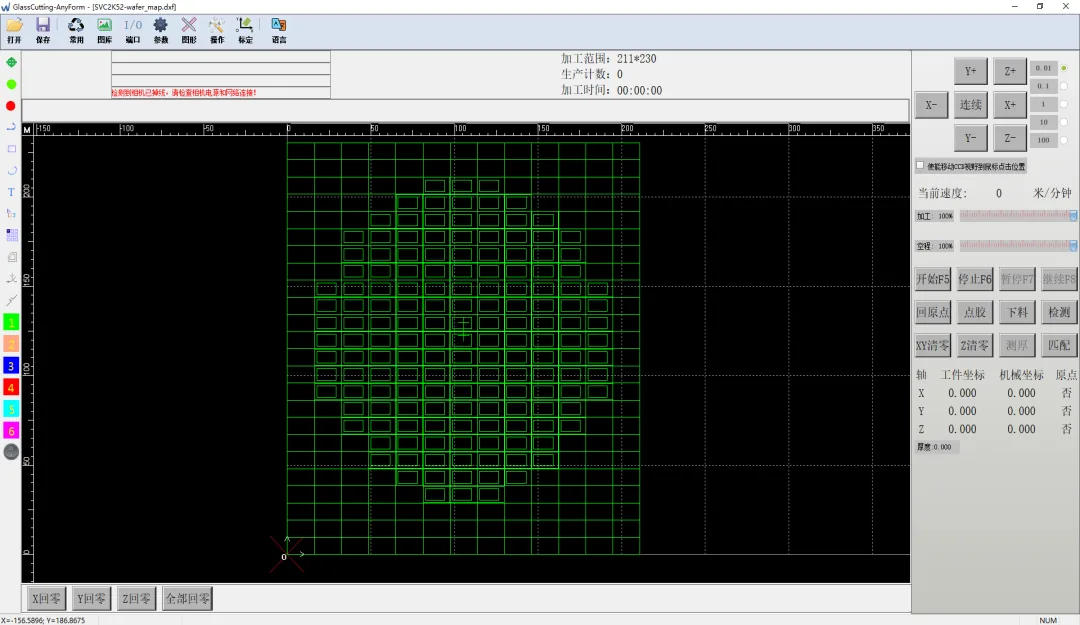Click the 0.01 step value box
Viewport: 1080px width, 625px height.
1043,68
